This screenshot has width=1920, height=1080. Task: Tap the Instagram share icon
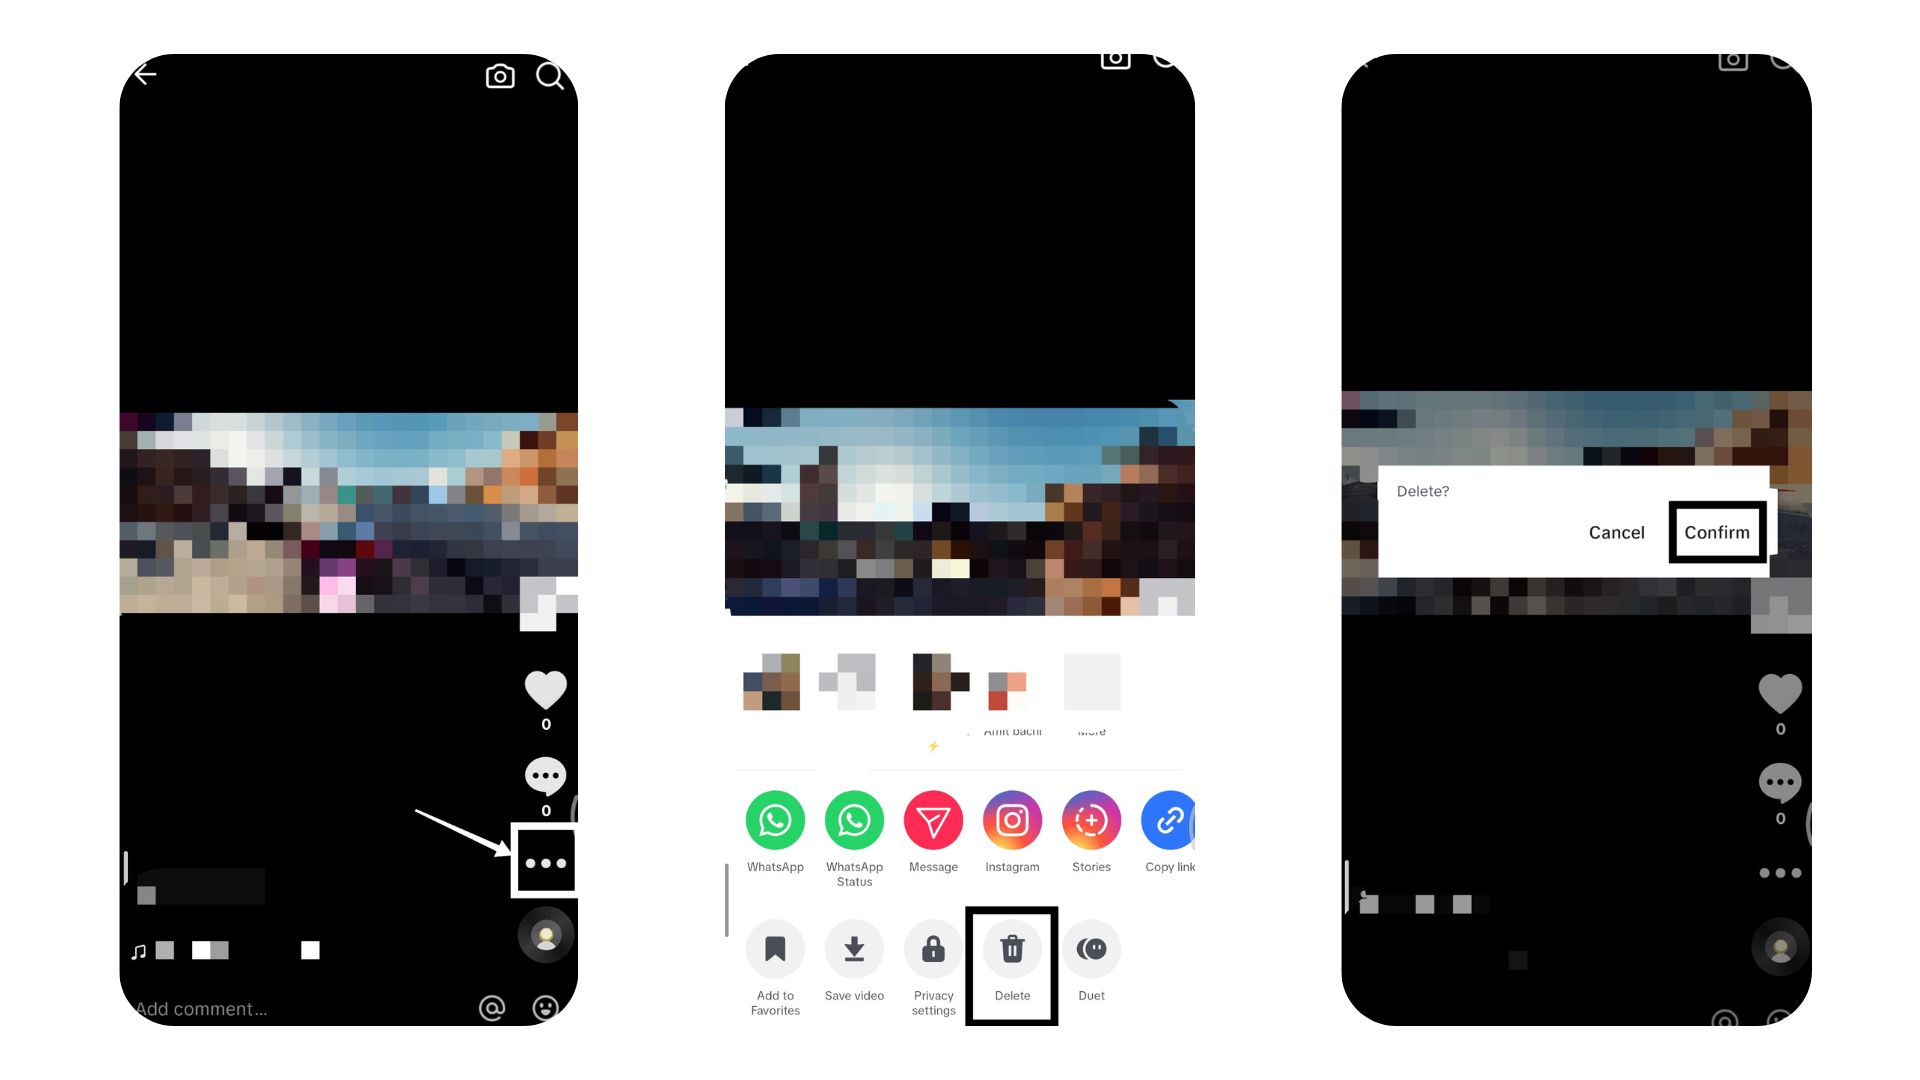click(x=1010, y=820)
